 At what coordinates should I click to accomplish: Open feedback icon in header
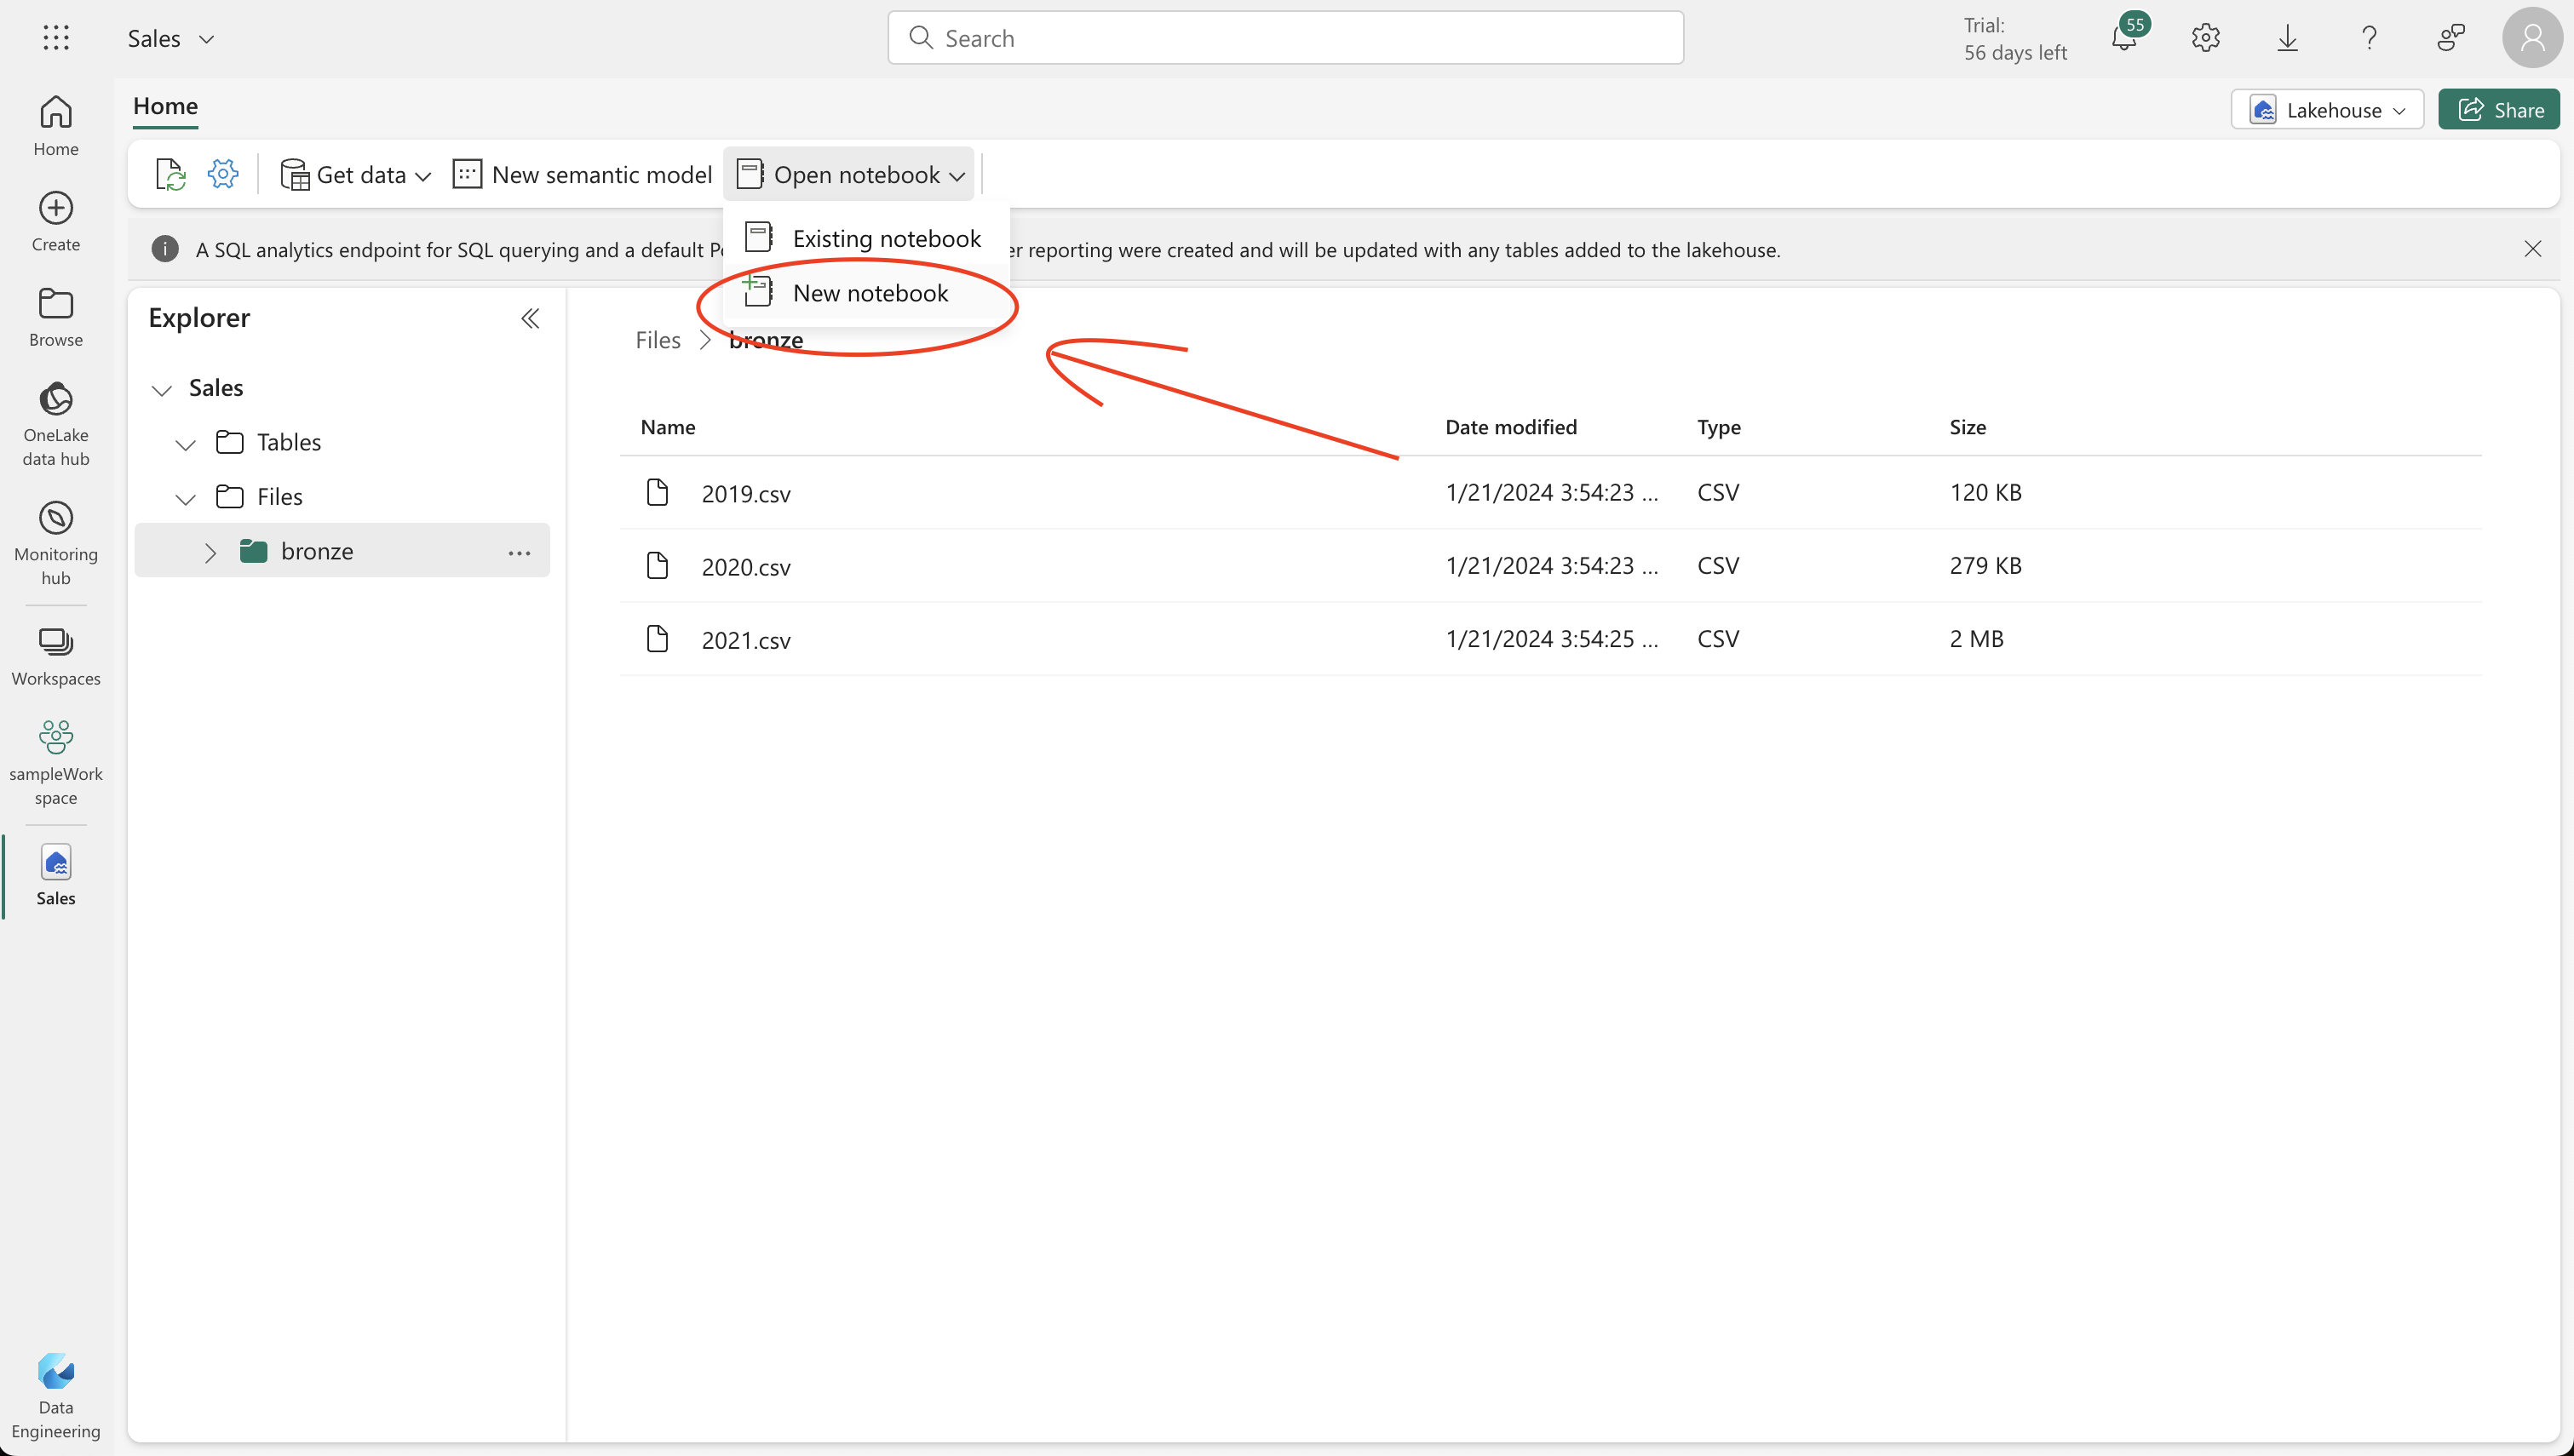coord(2451,38)
